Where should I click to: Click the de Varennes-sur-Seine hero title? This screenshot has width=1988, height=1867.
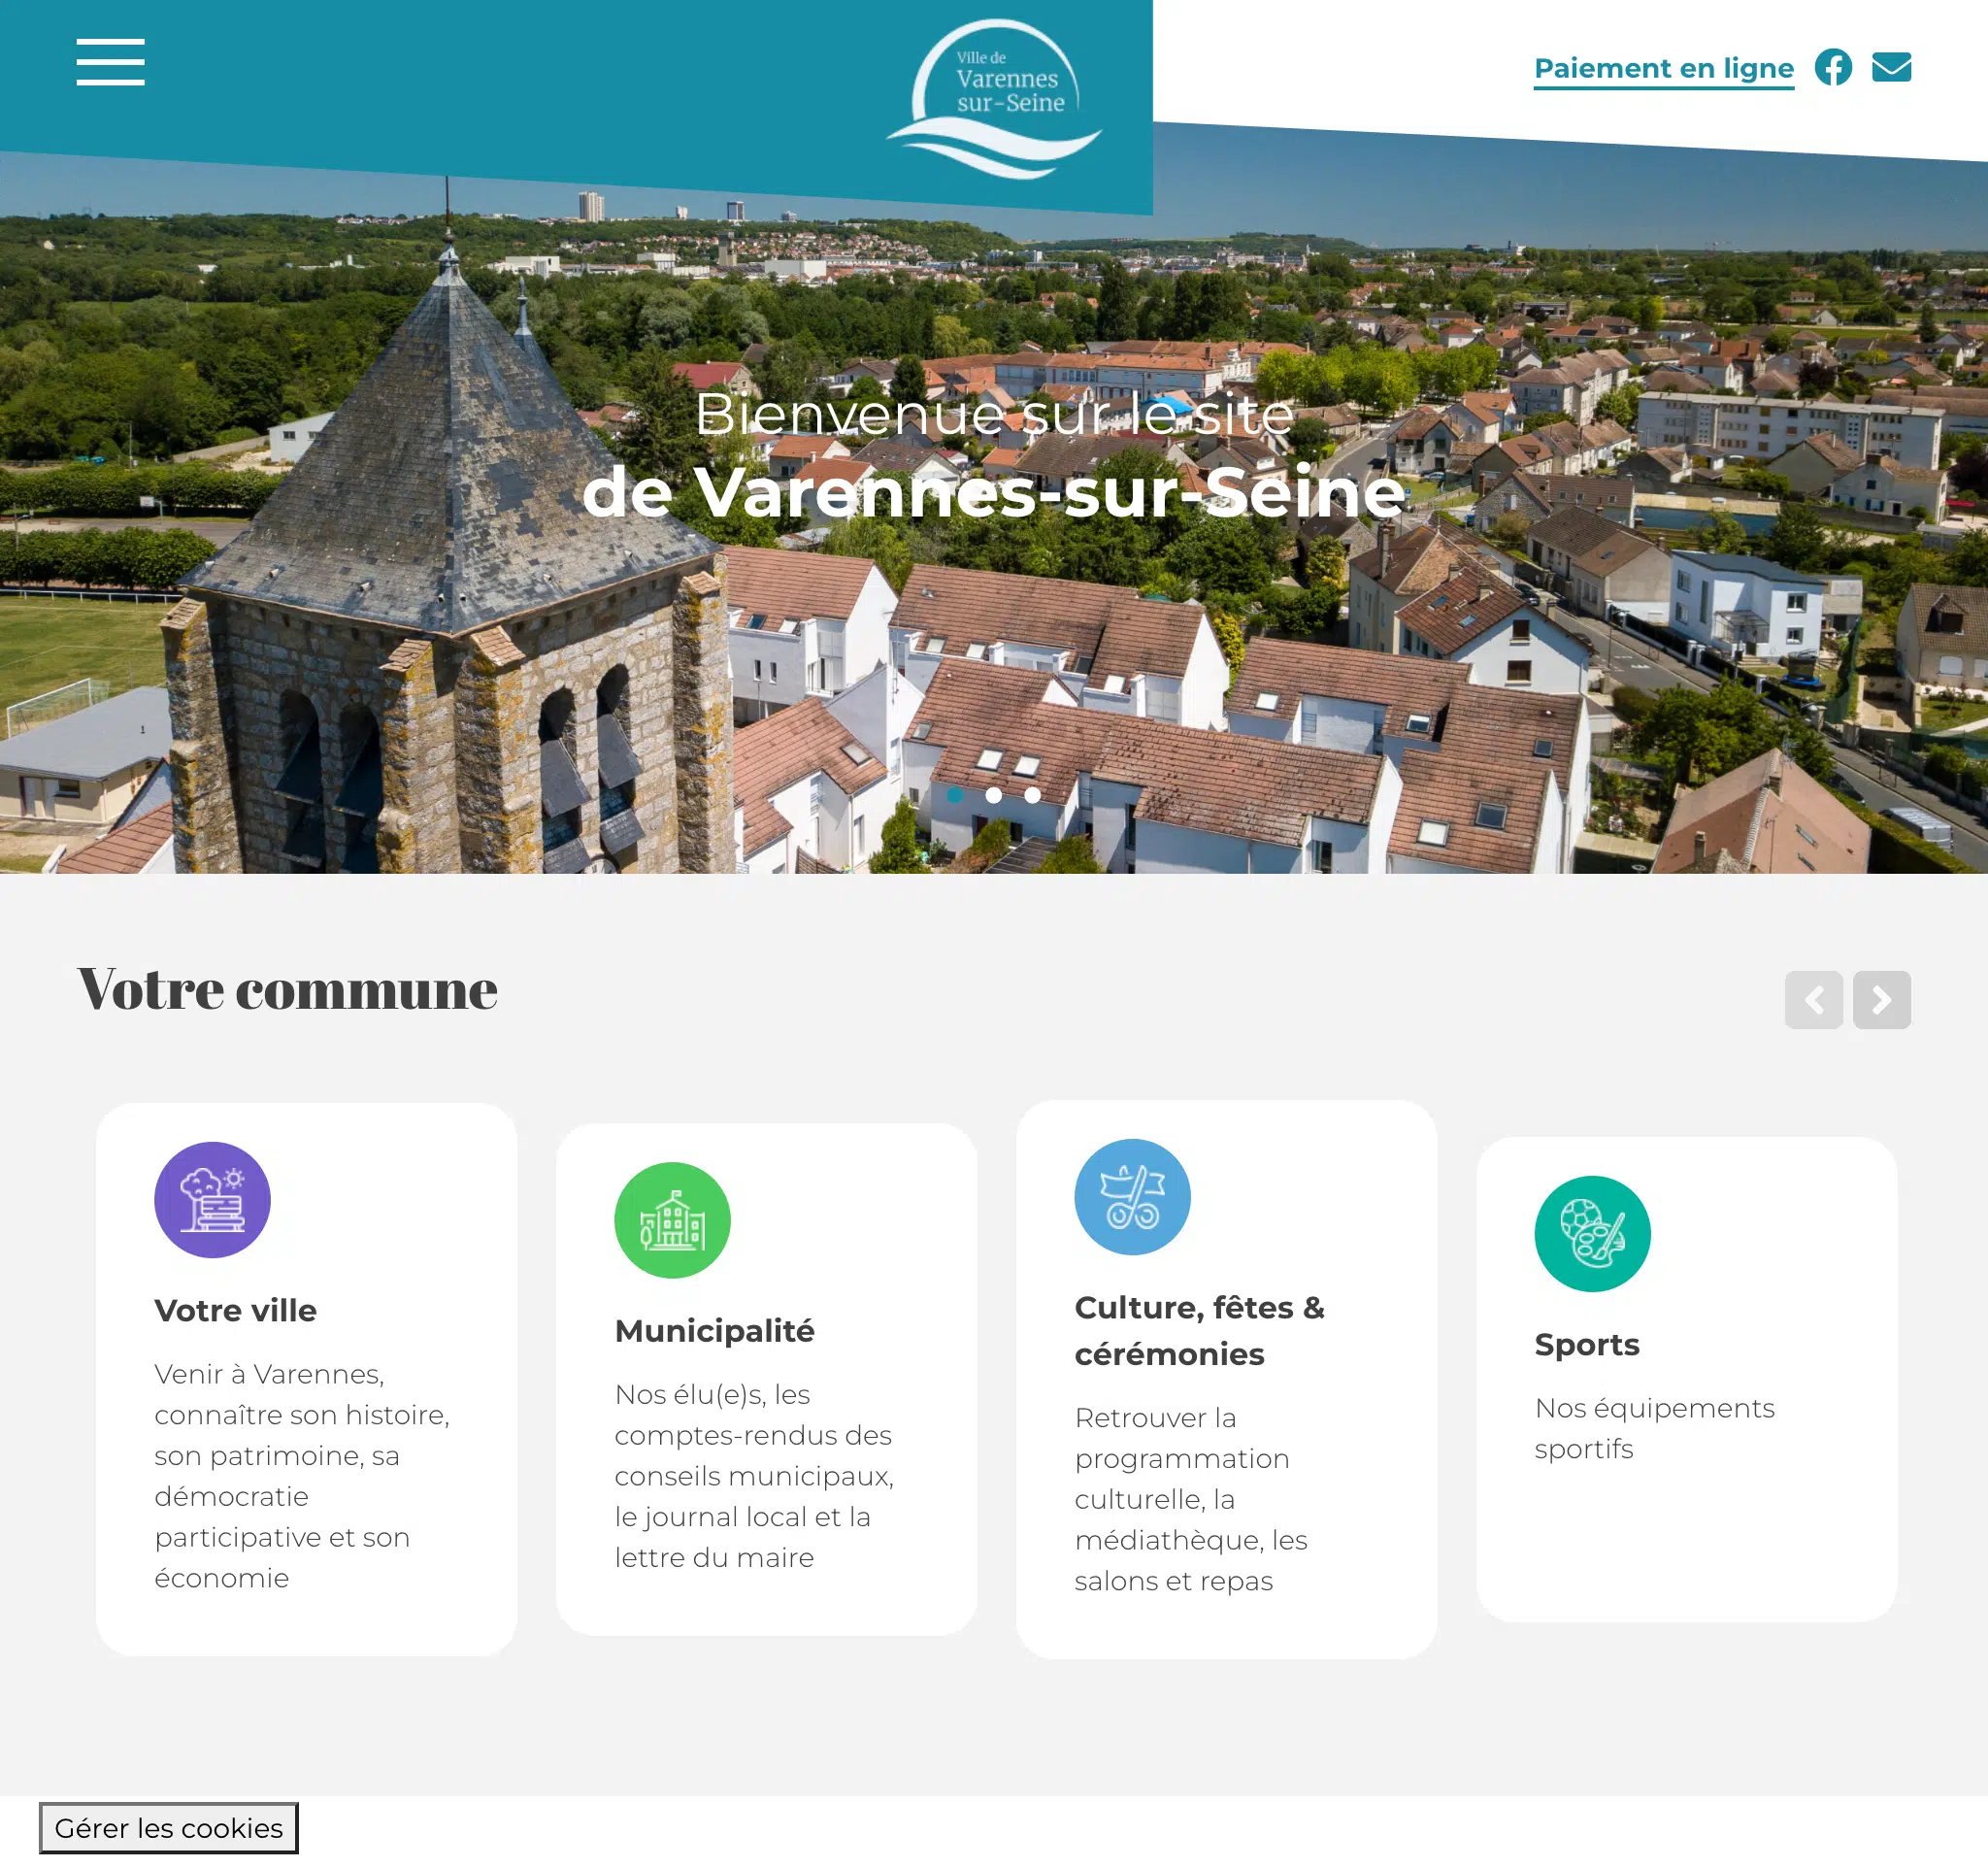(x=993, y=491)
